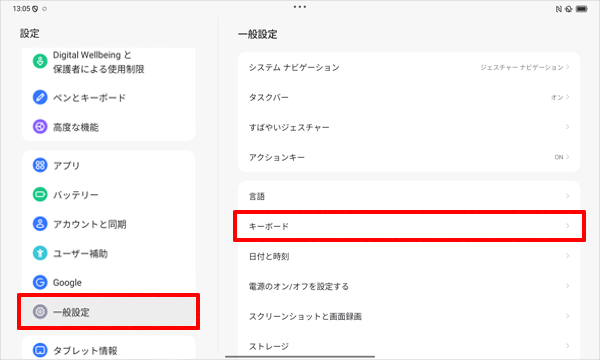This screenshot has height=360, width=600.
Task: Tap the three-dot handle at top center
Action: pos(300,7)
